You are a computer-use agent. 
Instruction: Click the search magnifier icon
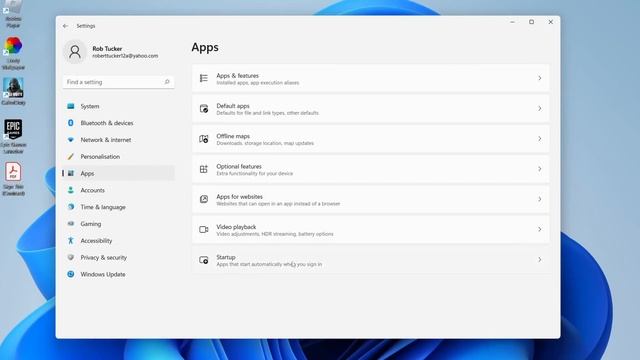(x=167, y=82)
